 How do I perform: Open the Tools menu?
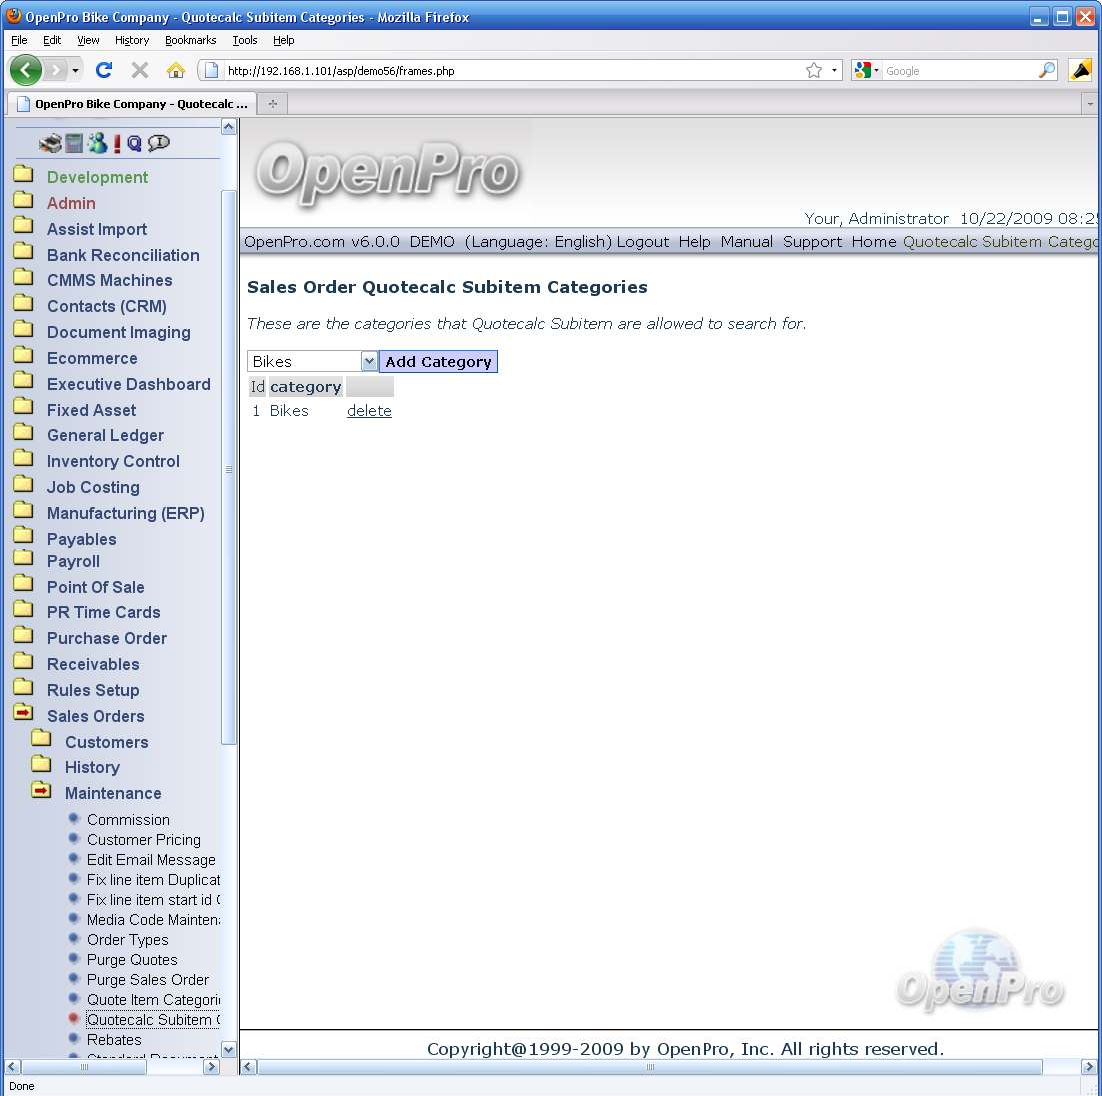click(245, 40)
